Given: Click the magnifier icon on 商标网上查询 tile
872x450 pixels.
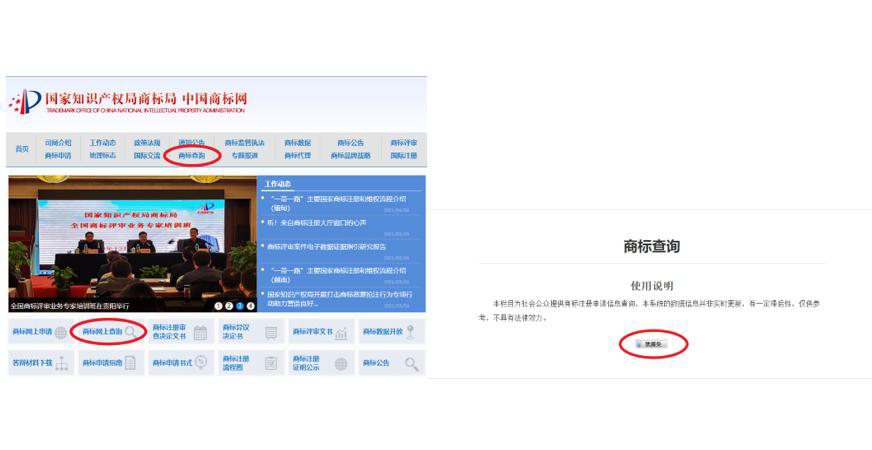Looking at the screenshot, I should [130, 332].
